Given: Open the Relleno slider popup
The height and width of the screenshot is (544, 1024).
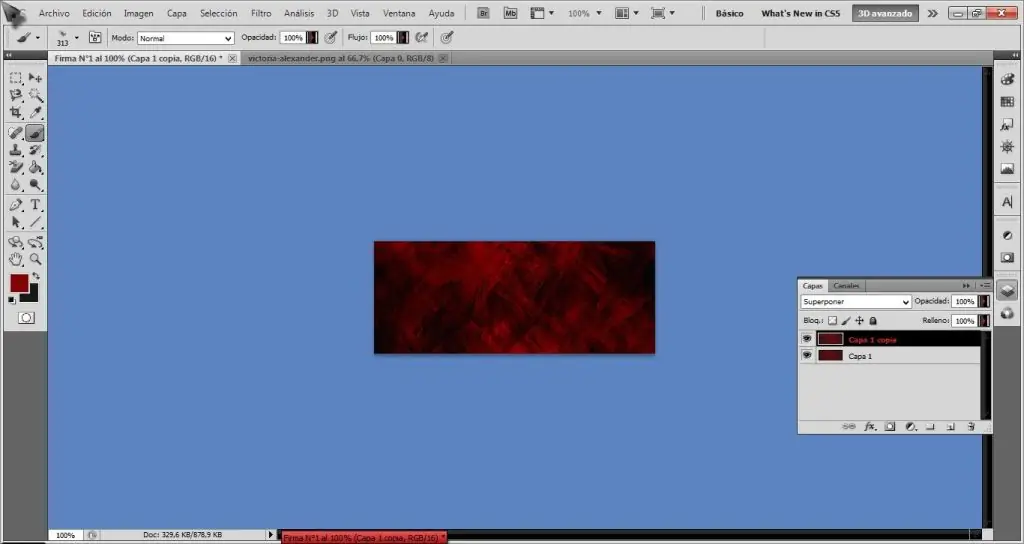Looking at the screenshot, I should pyautogui.click(x=984, y=321).
